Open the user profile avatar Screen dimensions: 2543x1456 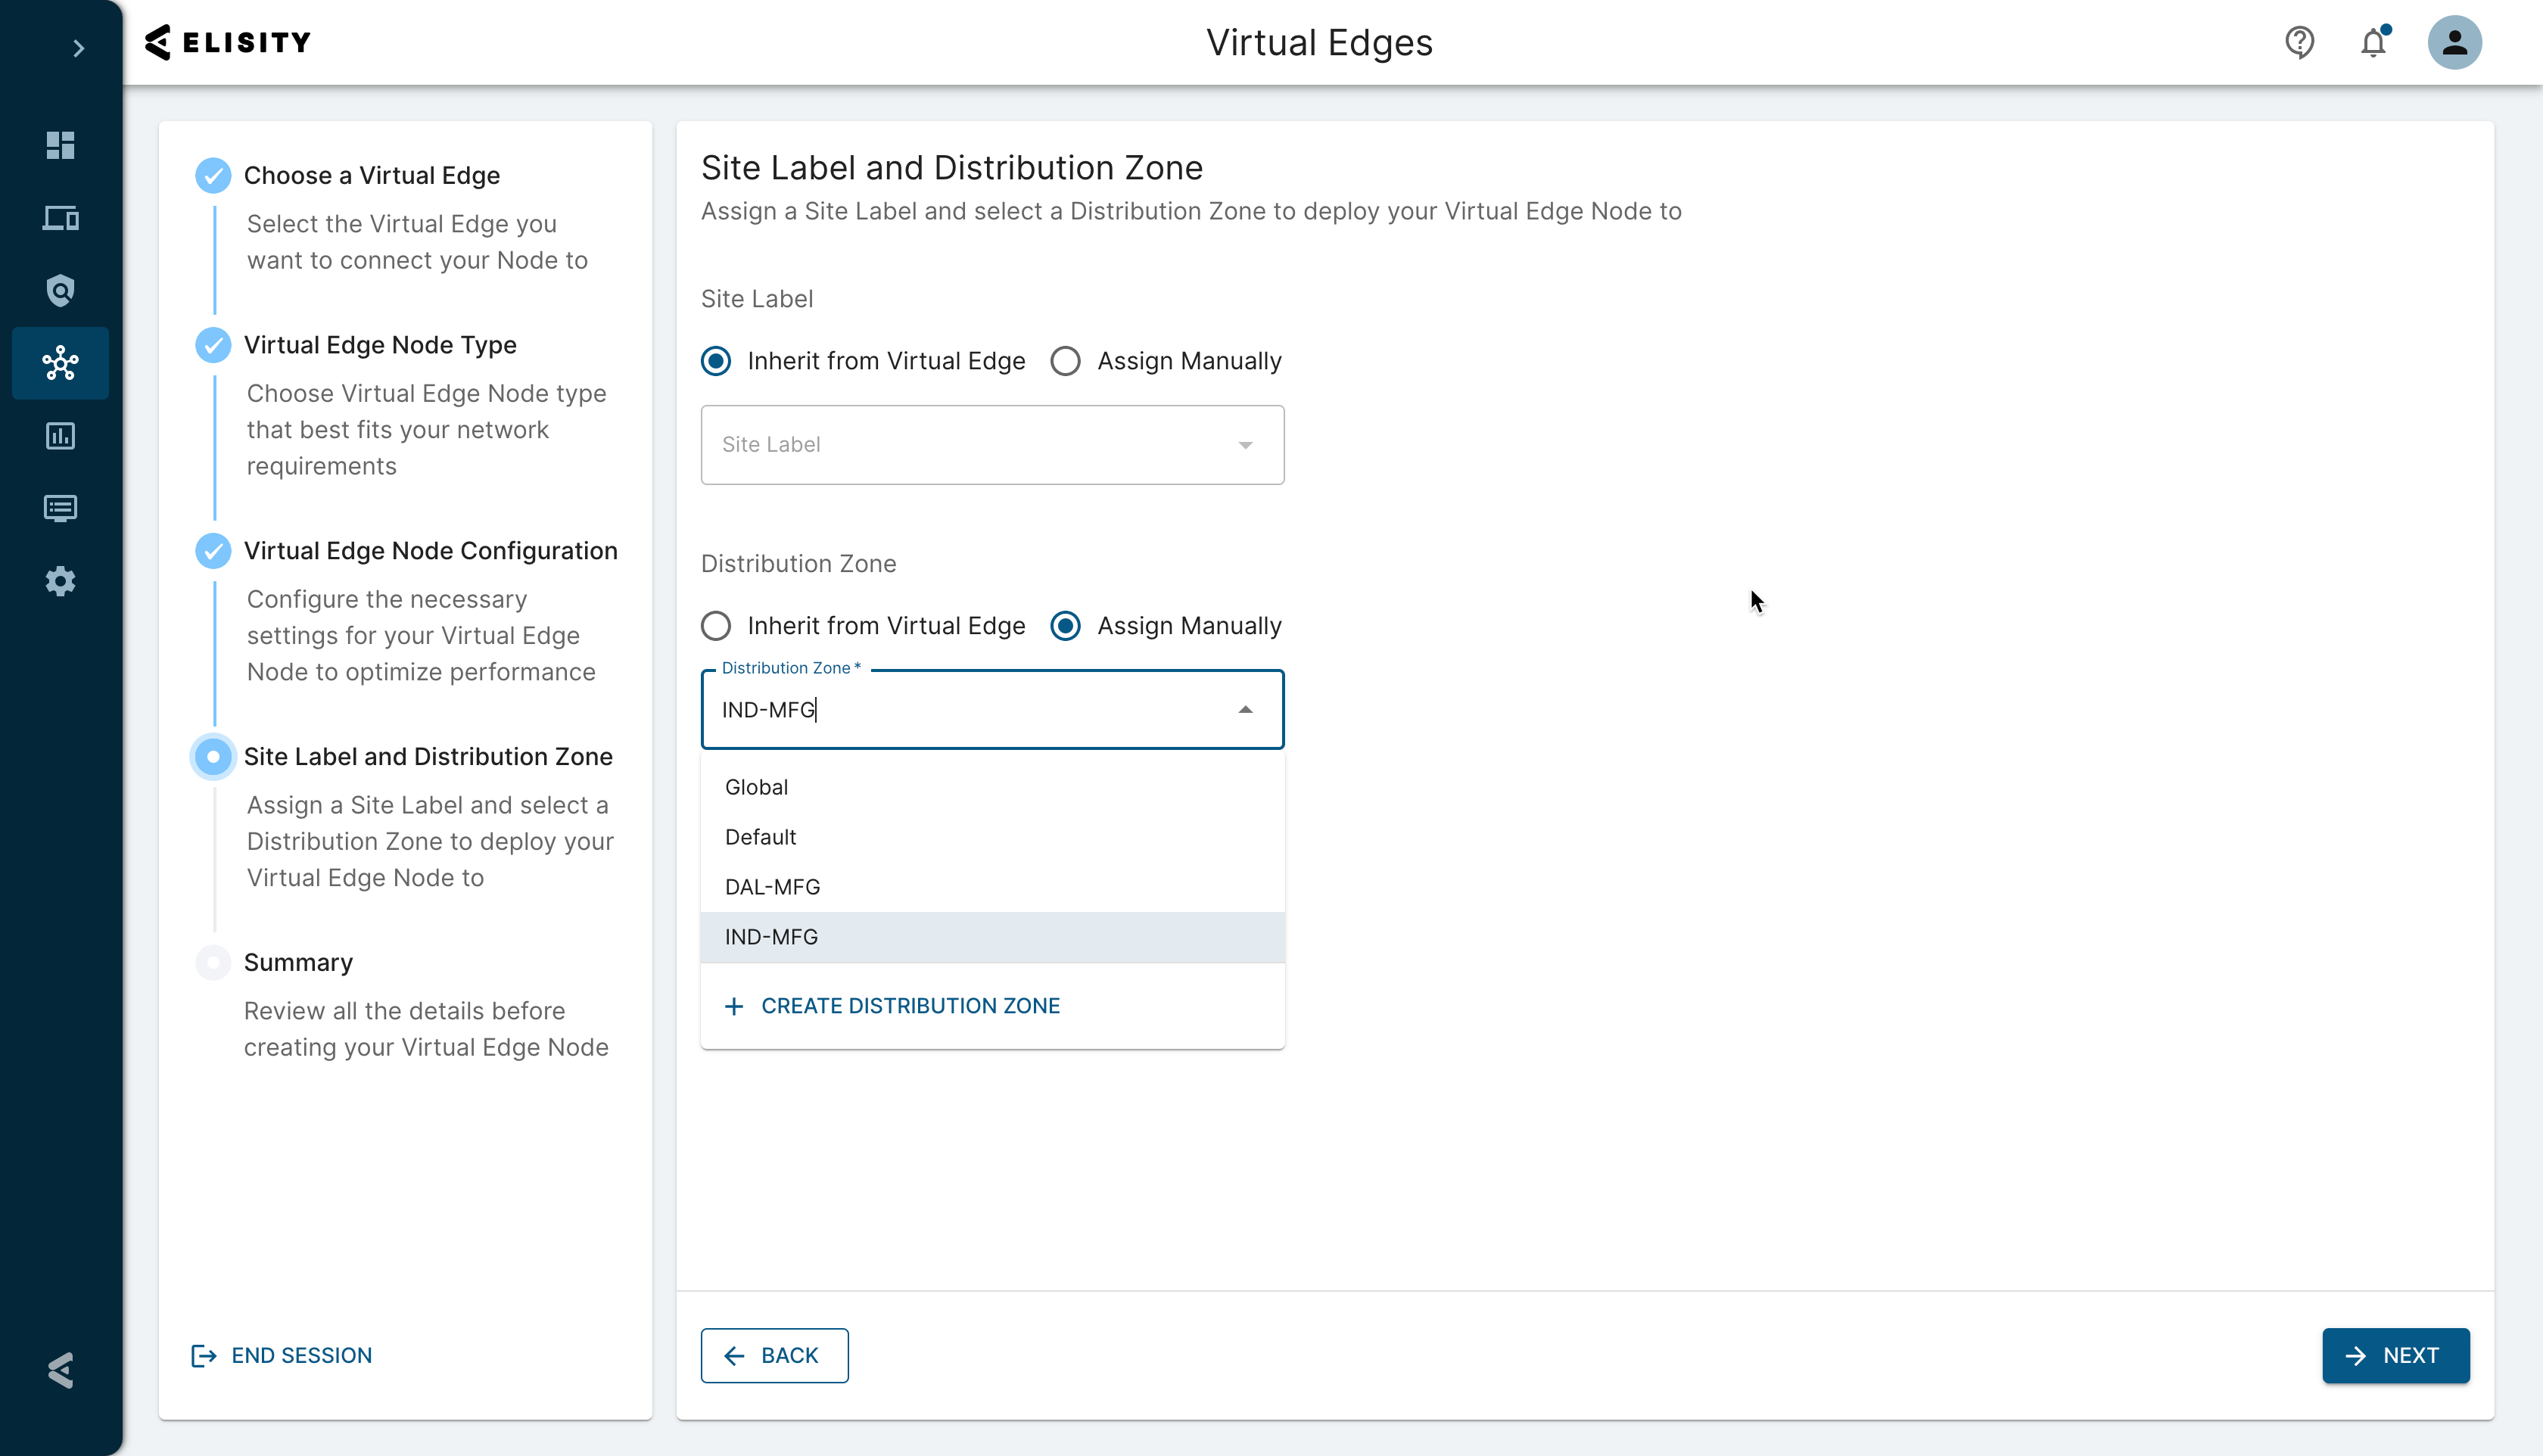tap(2454, 42)
